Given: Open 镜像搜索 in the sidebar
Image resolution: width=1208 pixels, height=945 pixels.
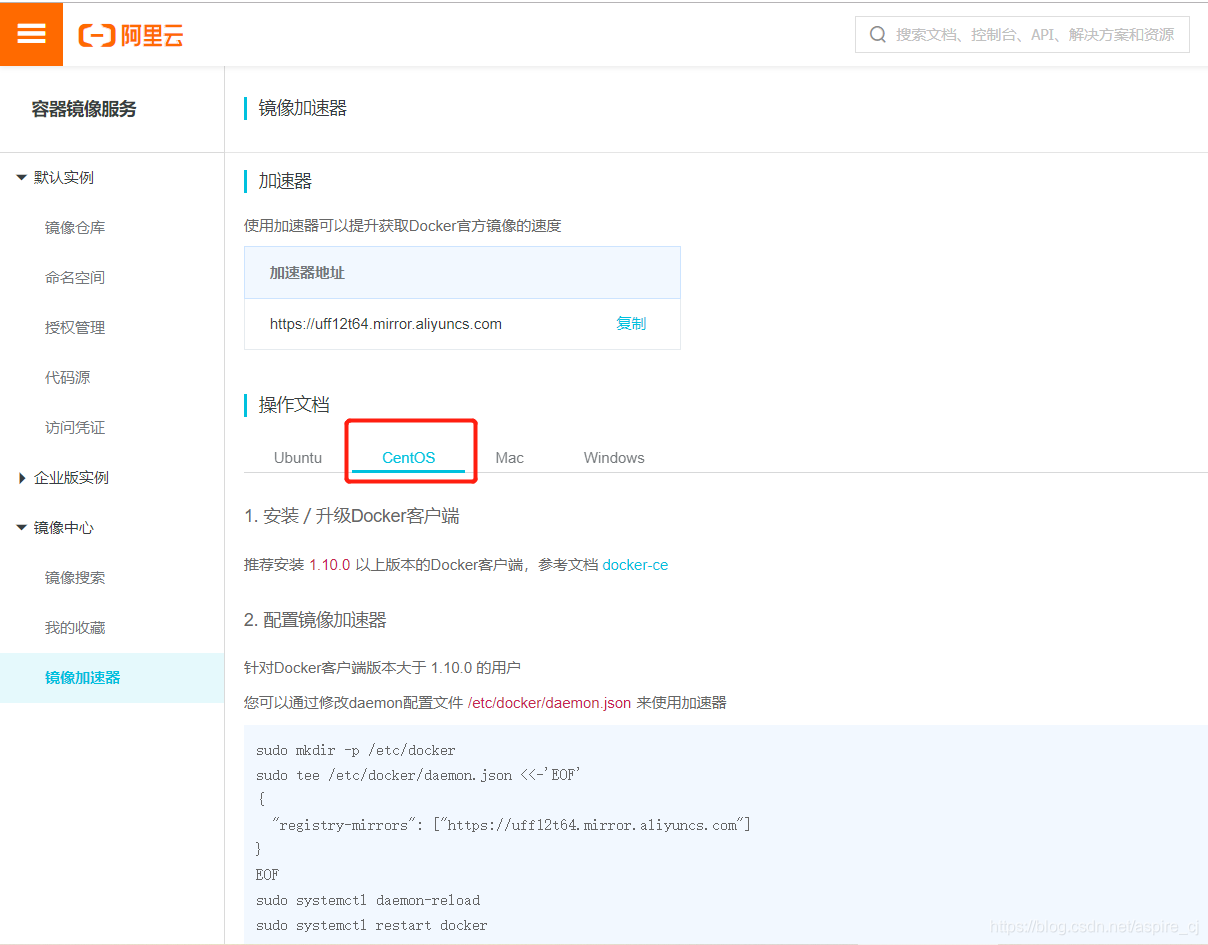Looking at the screenshot, I should pyautogui.click(x=75, y=578).
